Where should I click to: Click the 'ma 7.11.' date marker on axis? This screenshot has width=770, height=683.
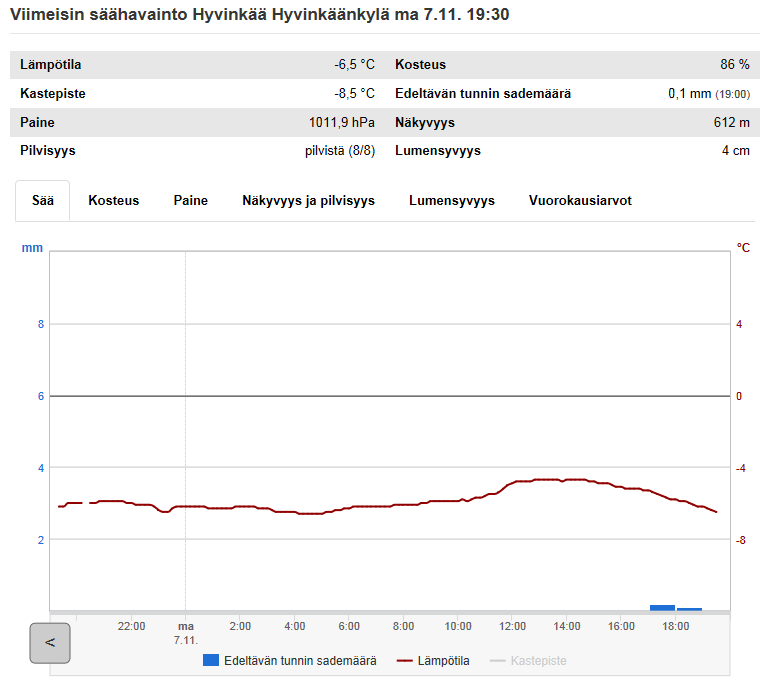(x=185, y=632)
